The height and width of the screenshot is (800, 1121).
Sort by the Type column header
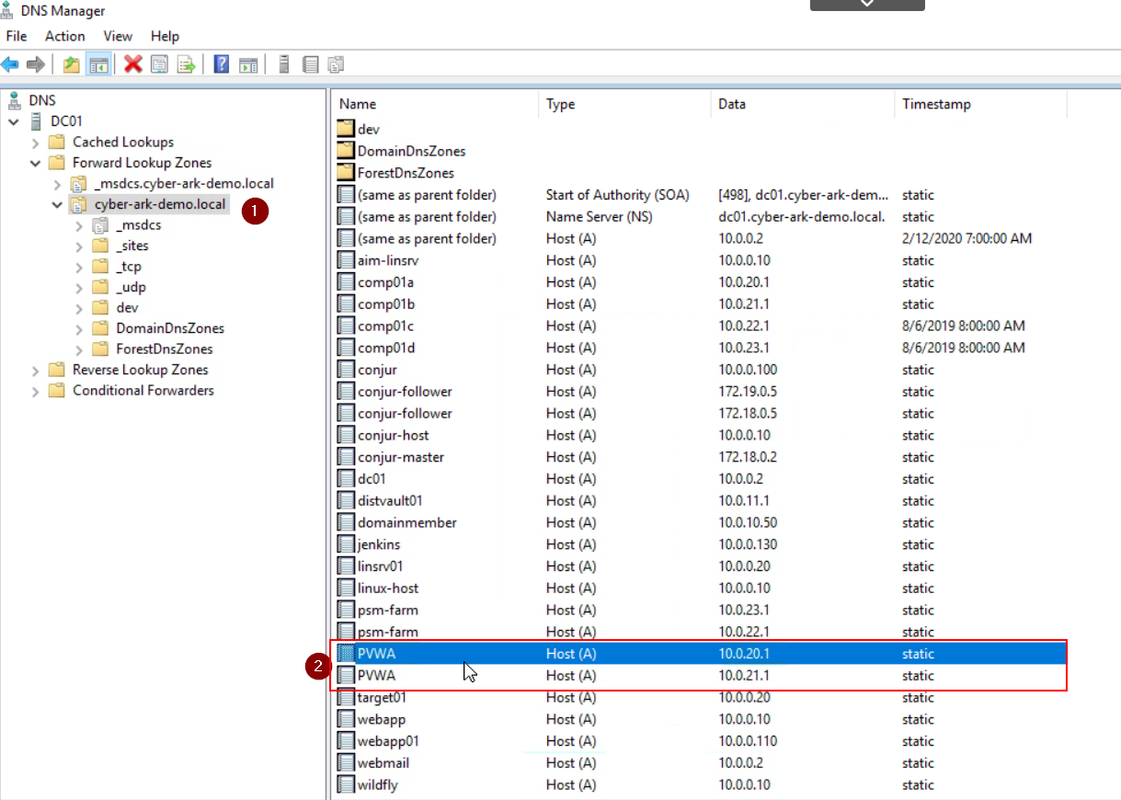tap(624, 104)
